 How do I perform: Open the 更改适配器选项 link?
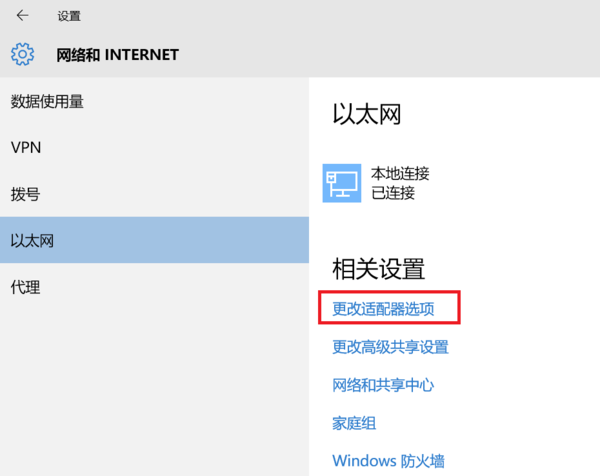(383, 309)
